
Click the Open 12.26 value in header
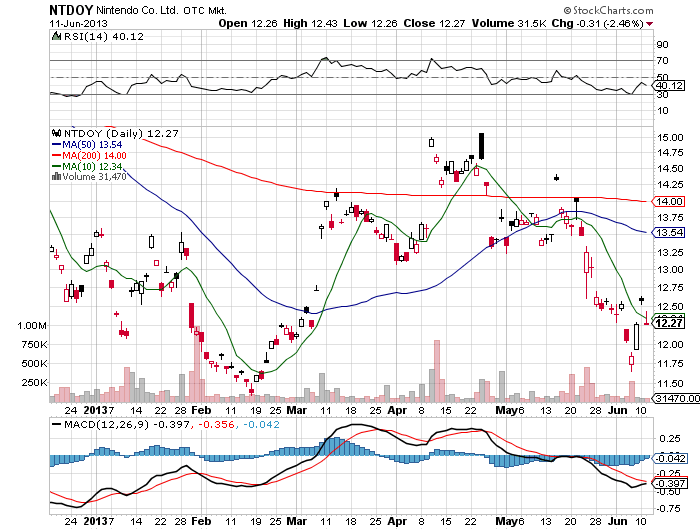(248, 24)
